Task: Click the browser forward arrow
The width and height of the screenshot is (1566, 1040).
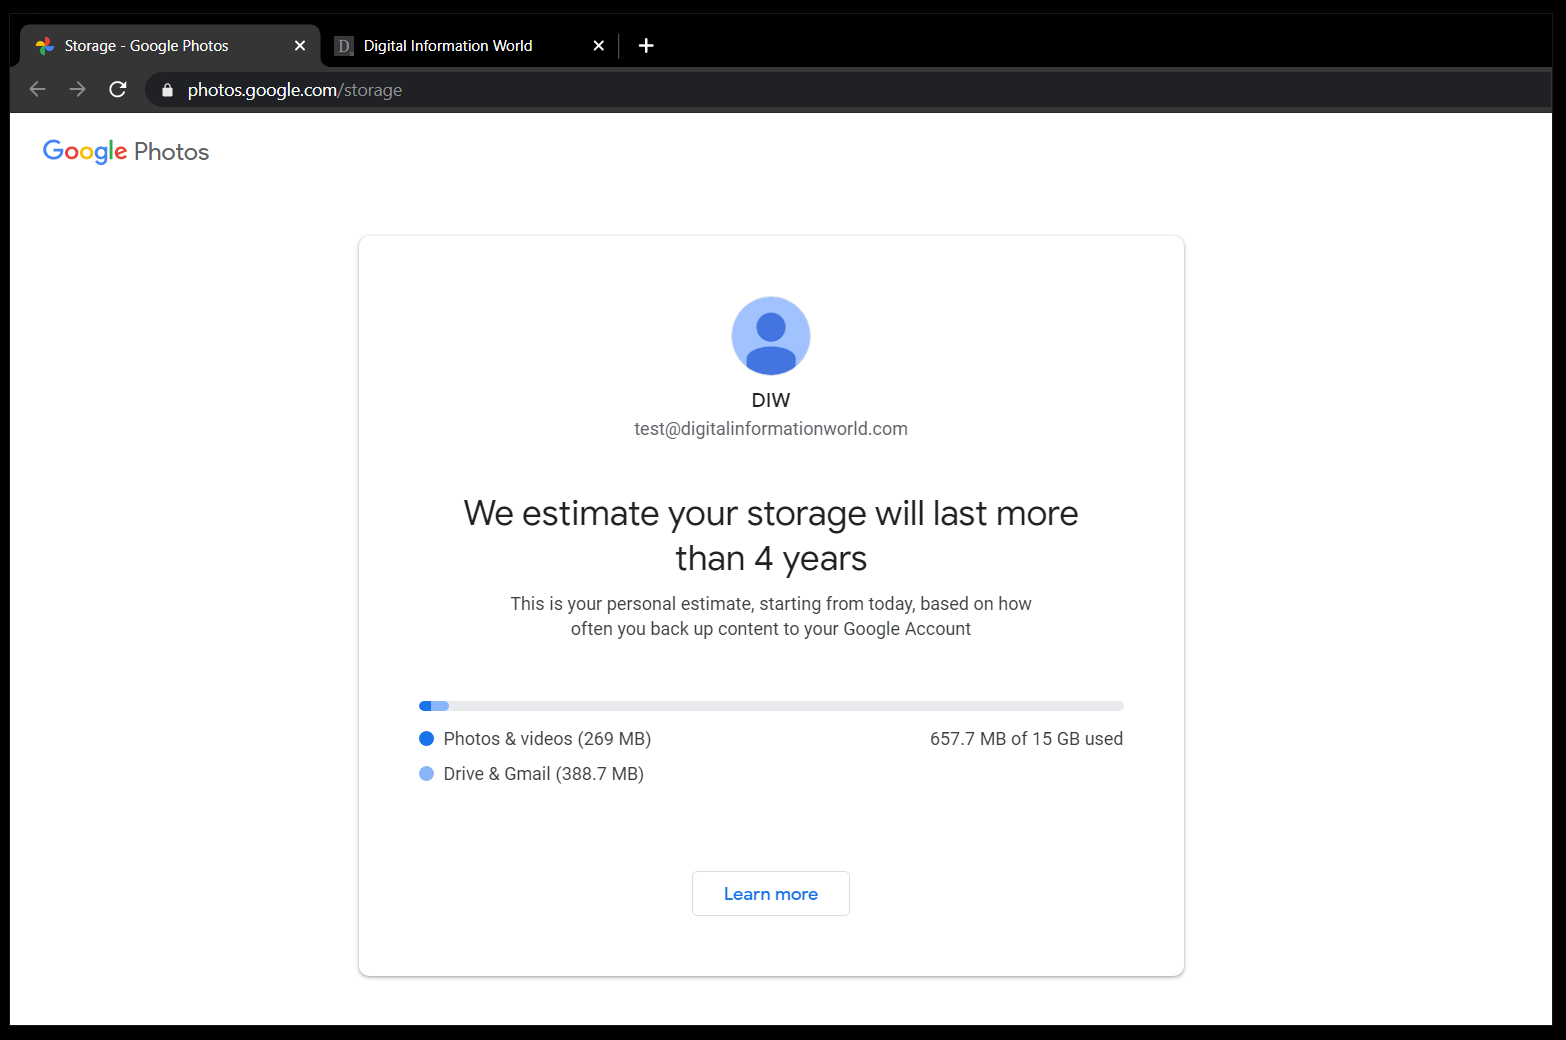Action: (77, 89)
